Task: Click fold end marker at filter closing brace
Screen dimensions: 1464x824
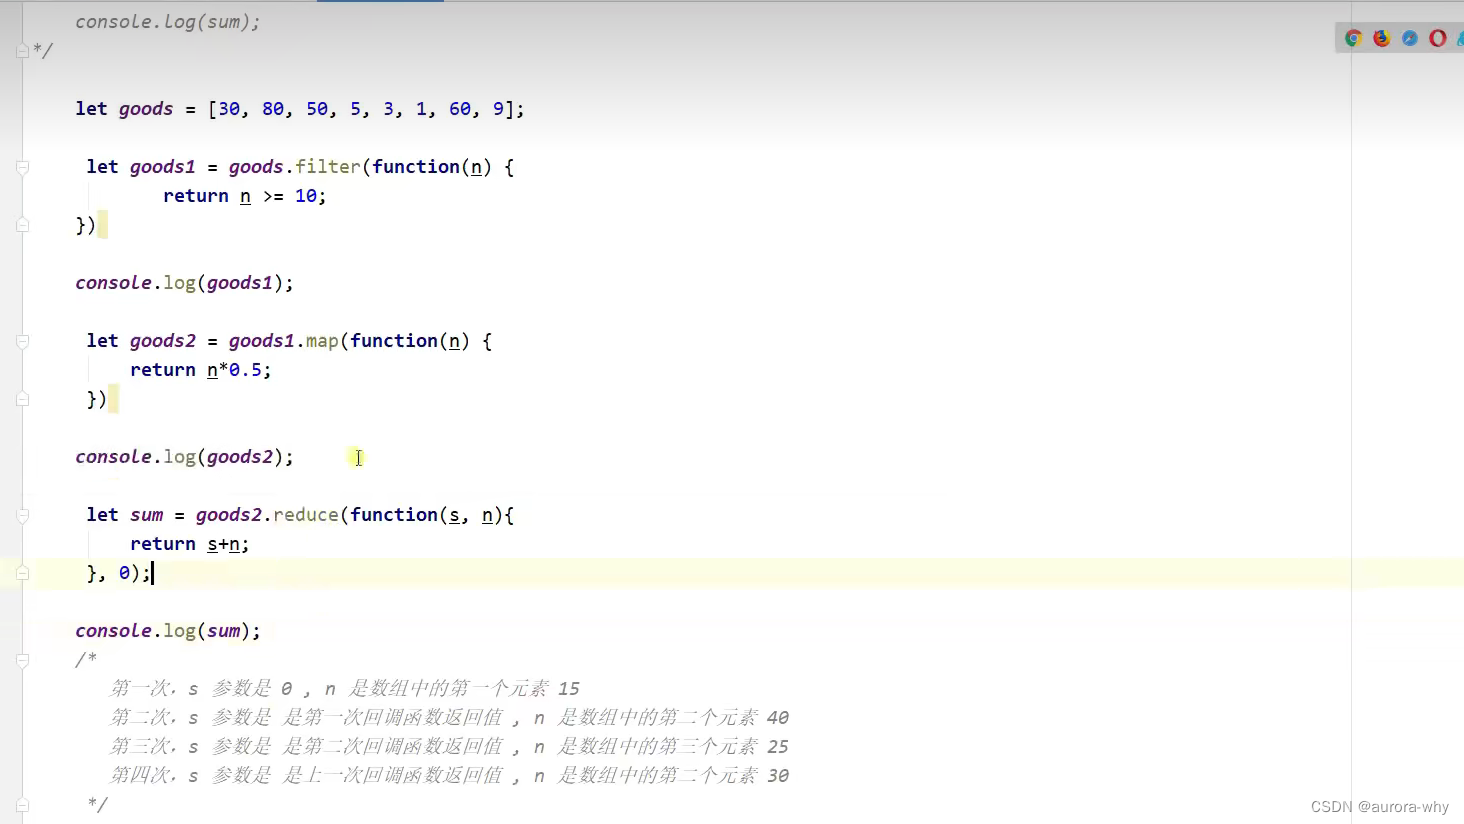Action: point(22,225)
